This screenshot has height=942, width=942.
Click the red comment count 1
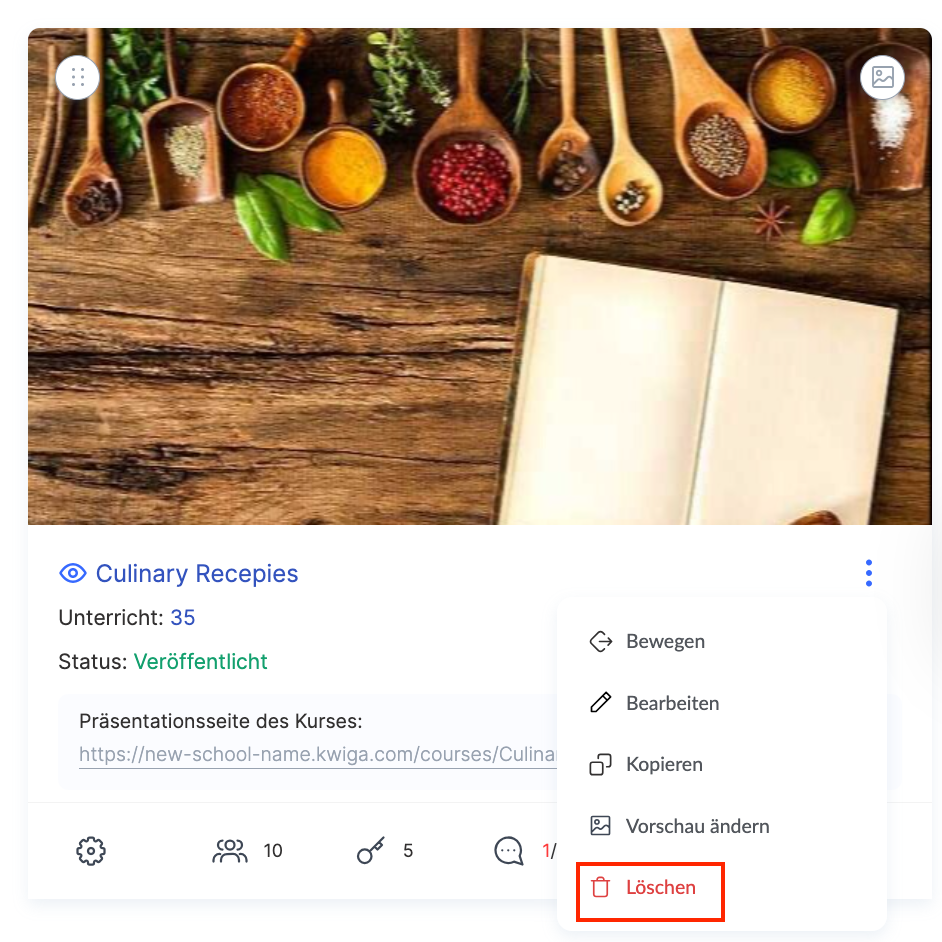tap(546, 851)
